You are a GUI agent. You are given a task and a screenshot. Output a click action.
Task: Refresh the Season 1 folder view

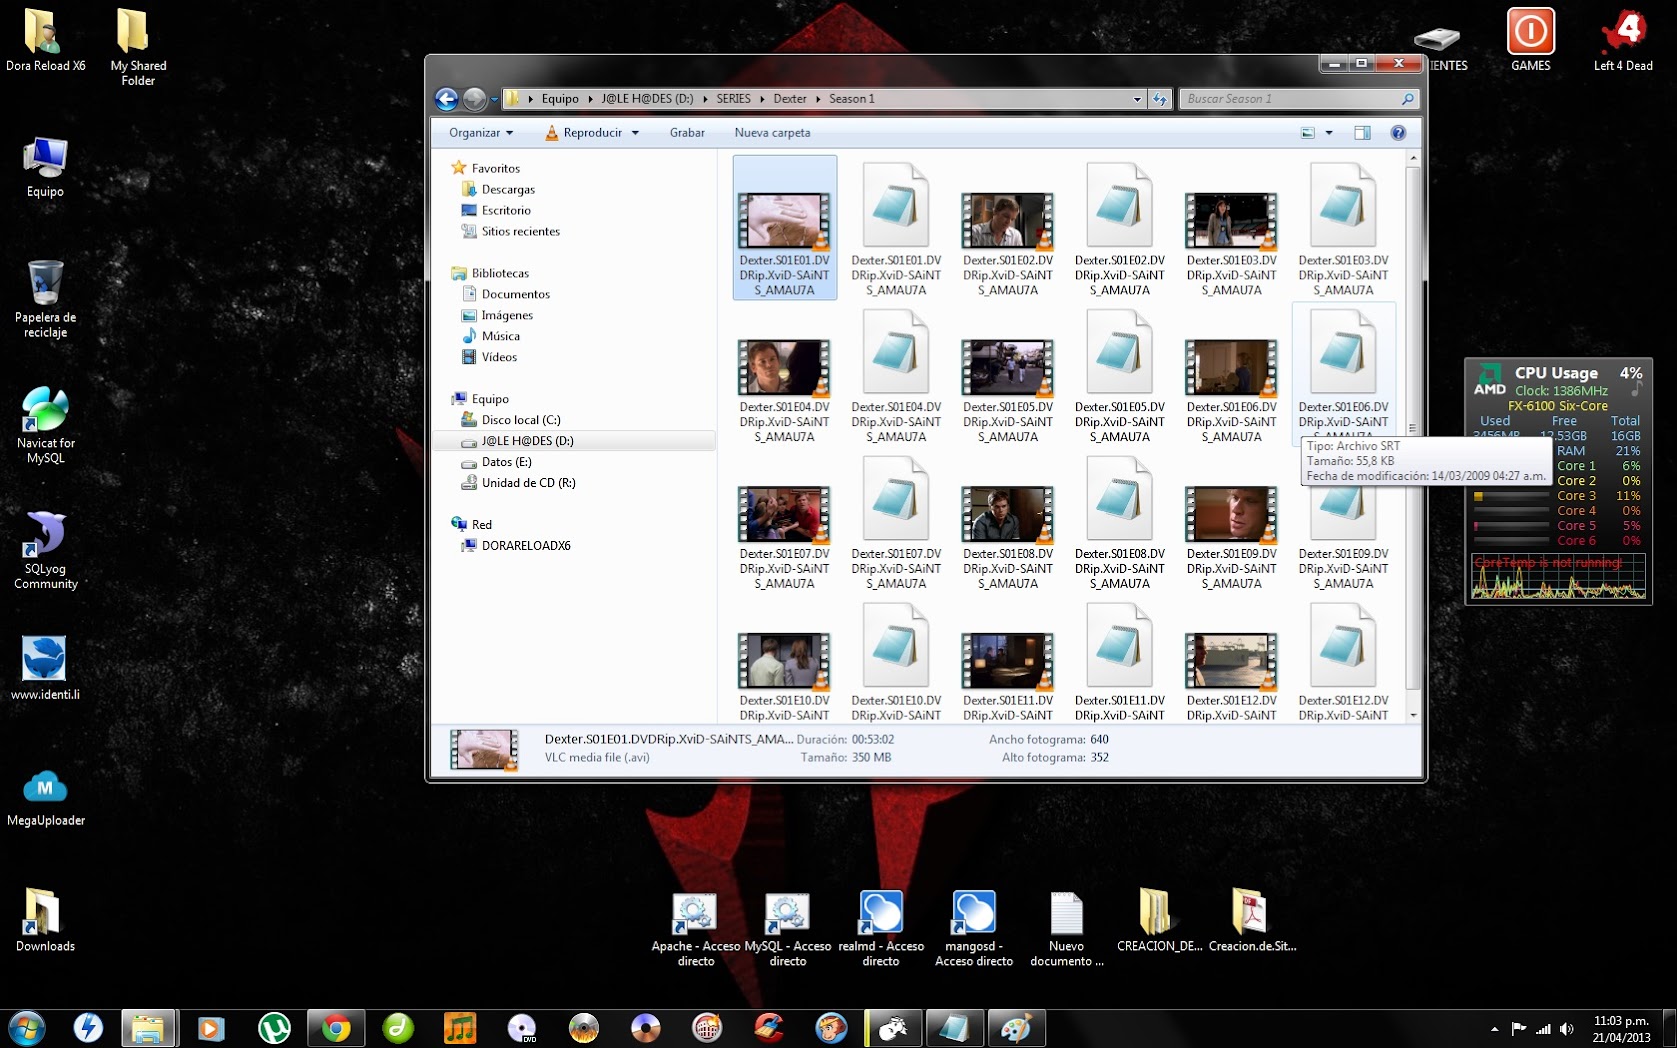(1160, 99)
